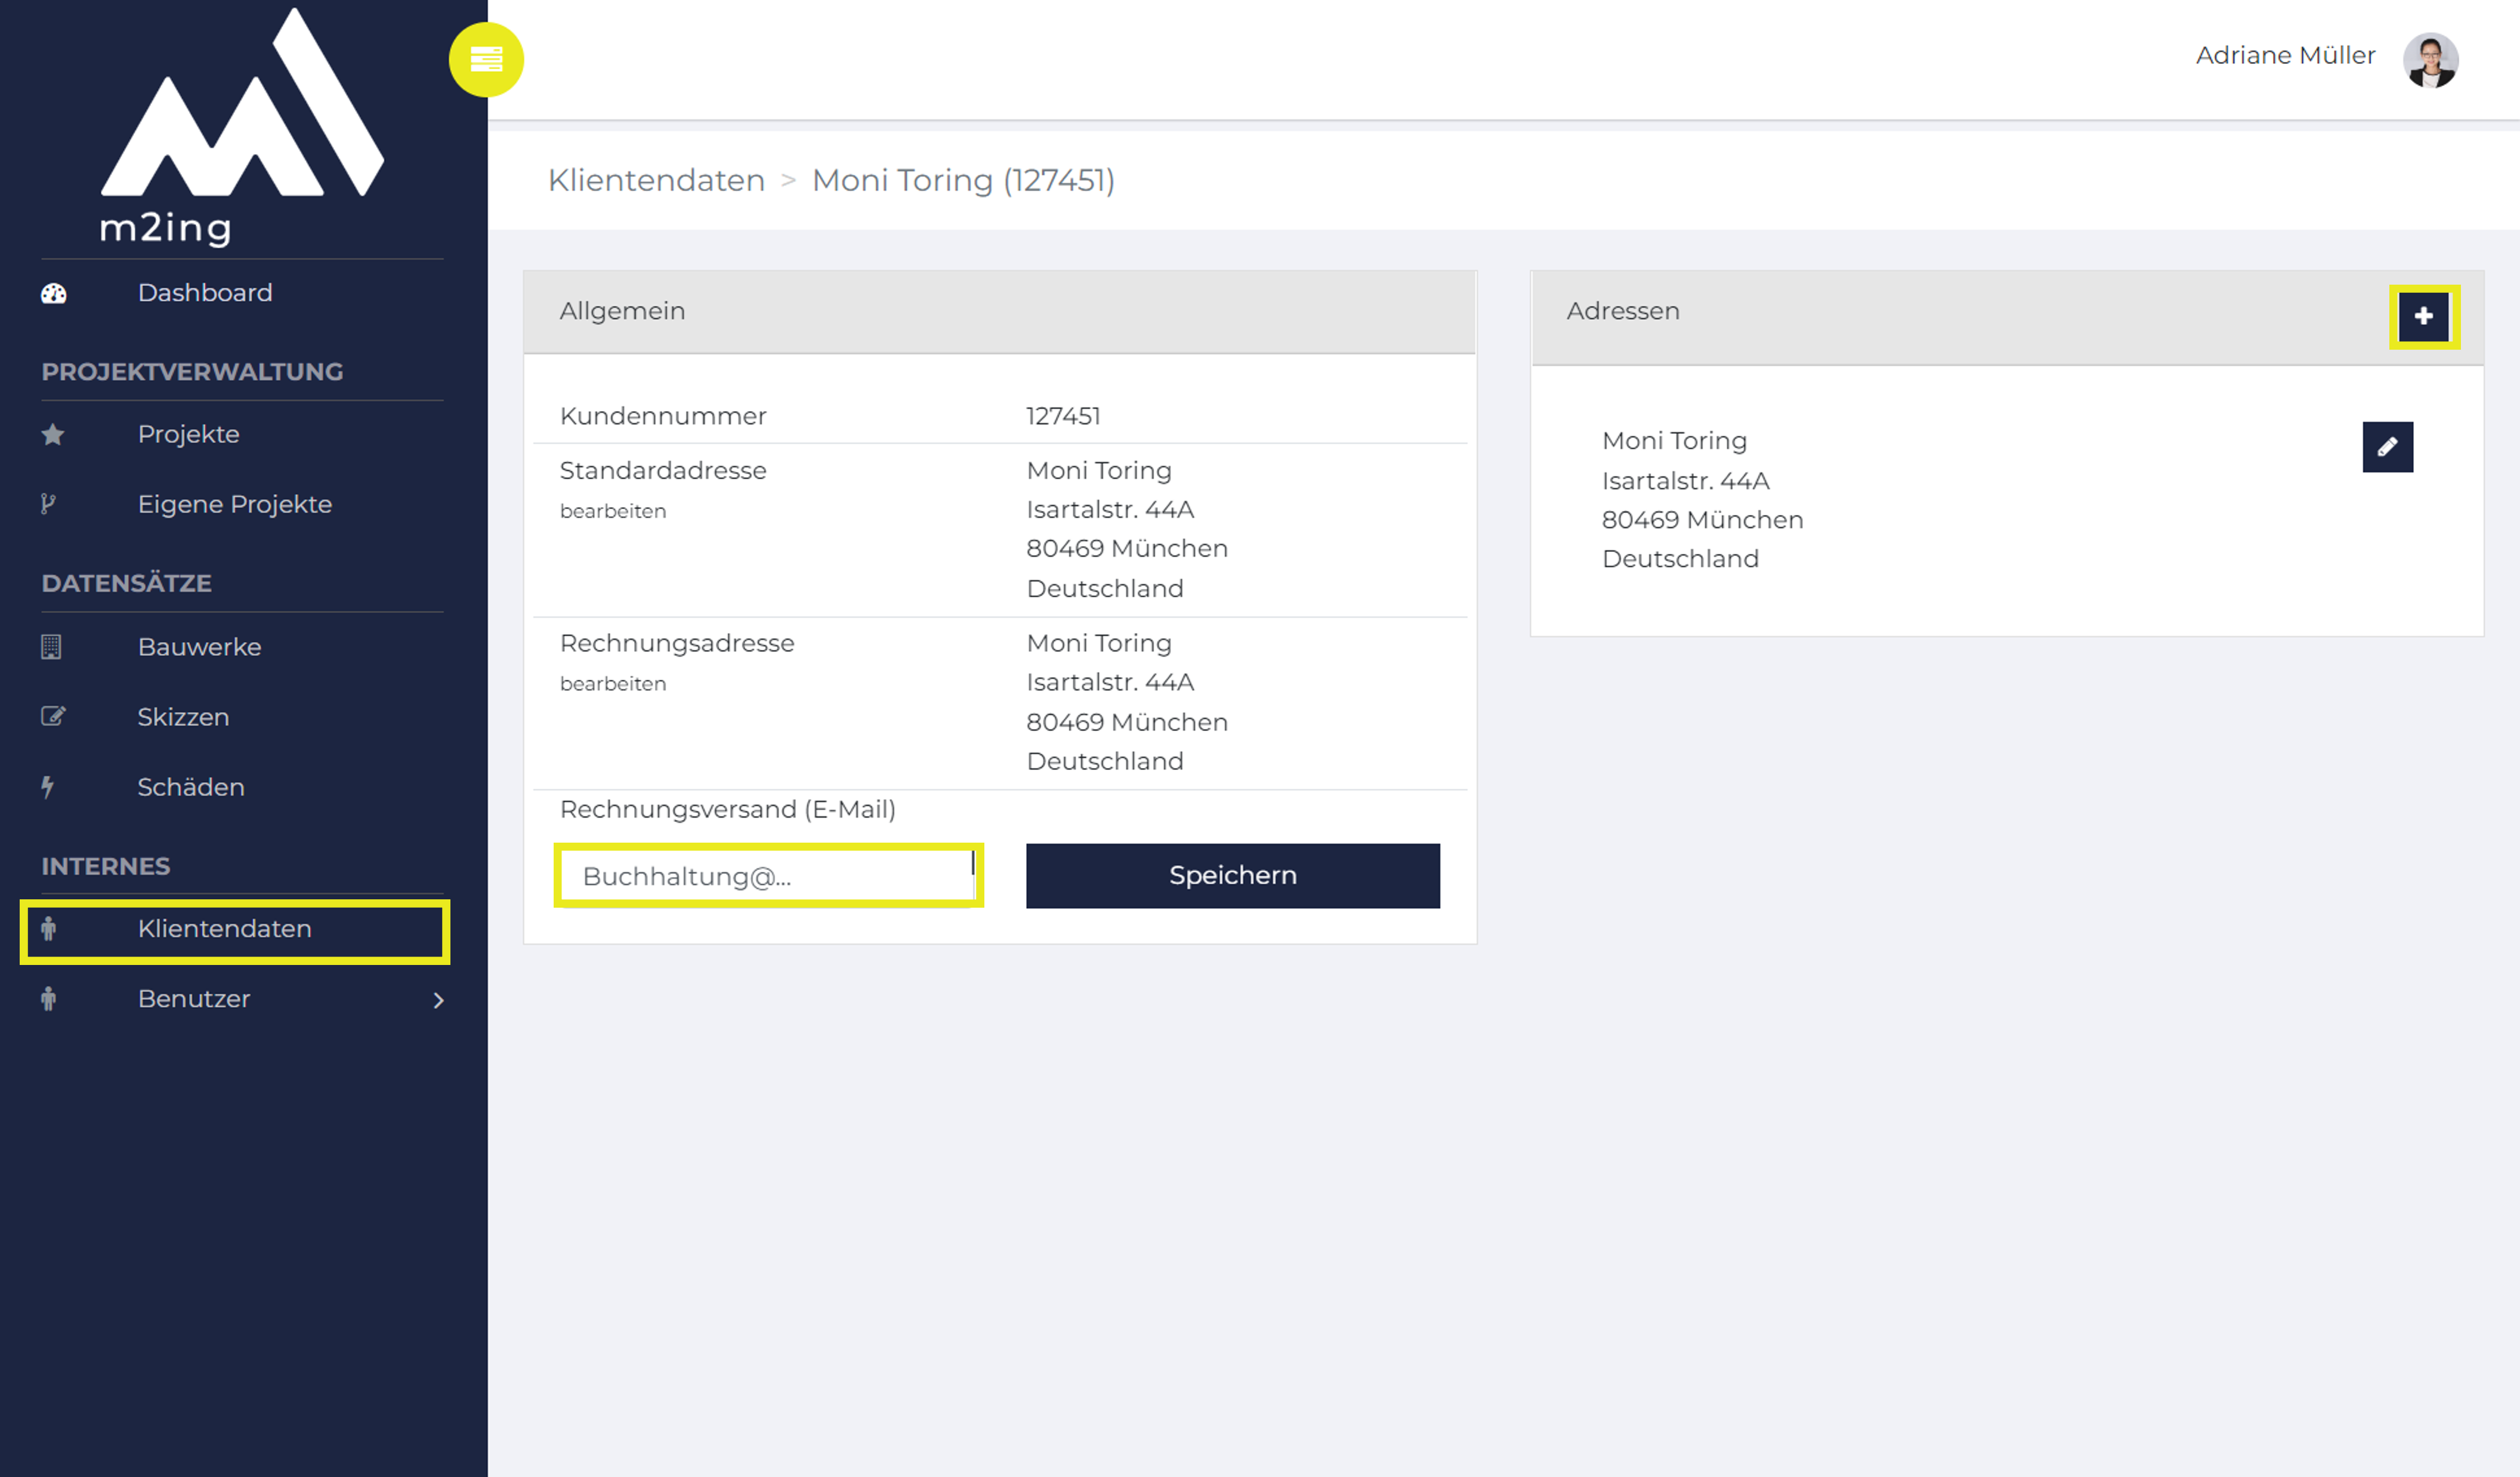Open Adriane Müller profile avatar

(2430, 60)
